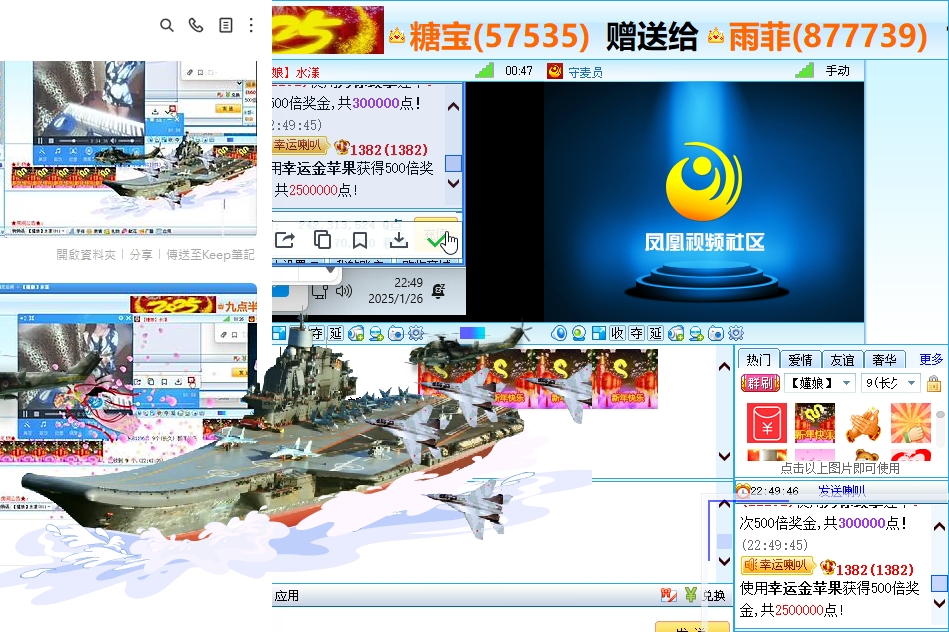Click the phone call icon
949x632 pixels.
195,25
